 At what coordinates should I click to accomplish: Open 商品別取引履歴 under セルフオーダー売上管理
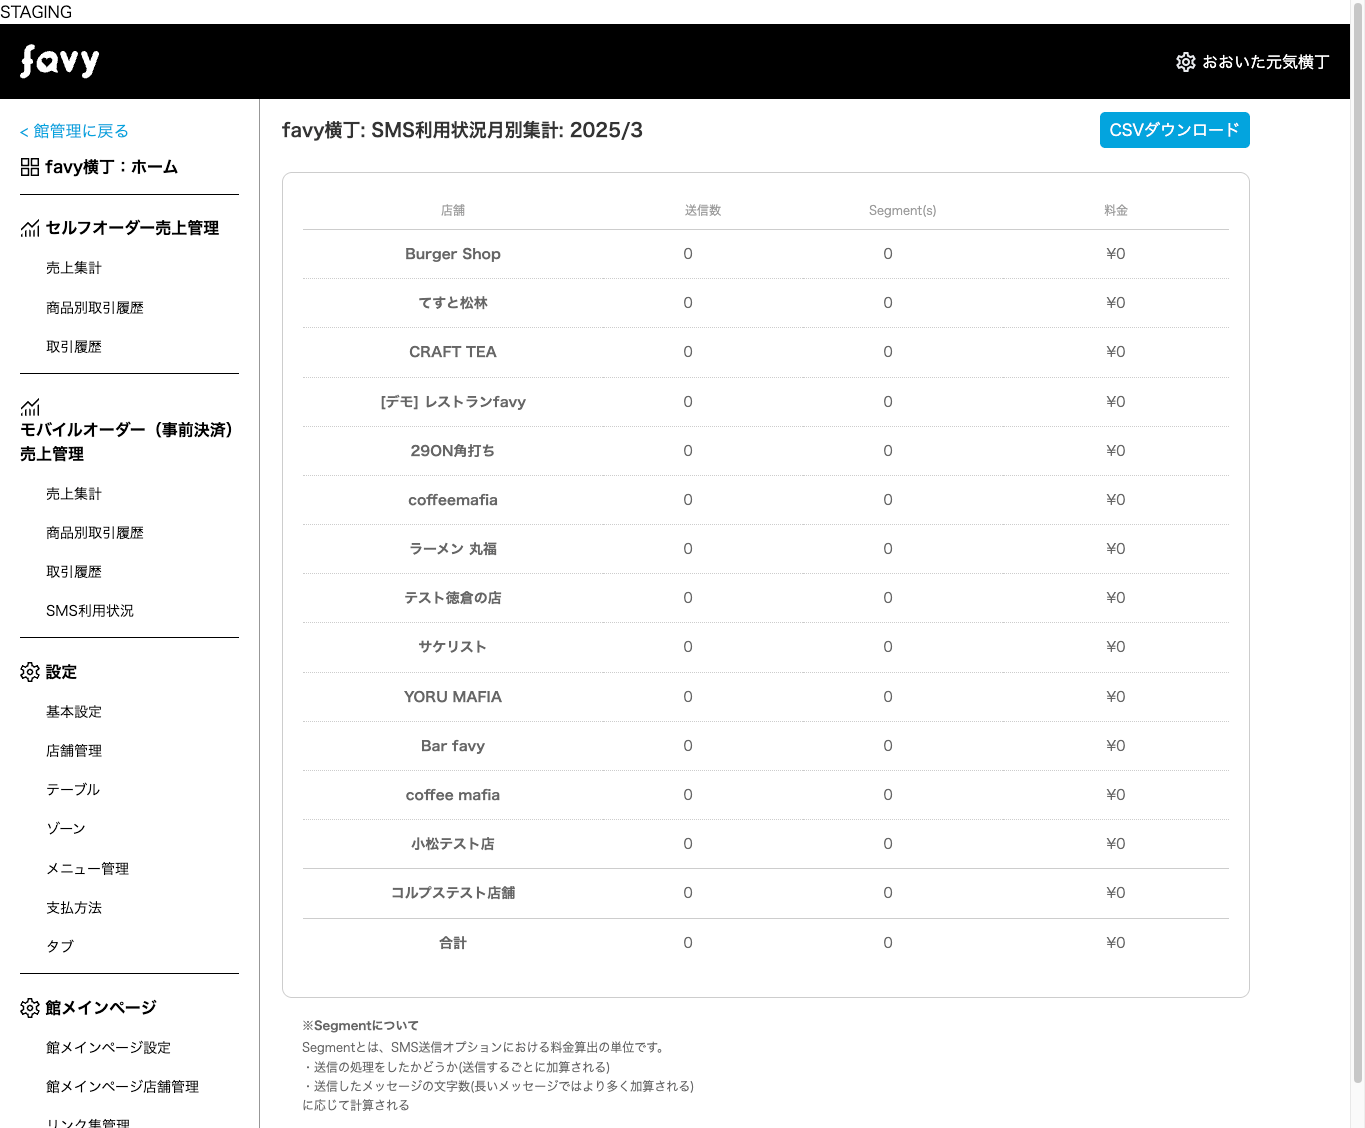(x=95, y=308)
